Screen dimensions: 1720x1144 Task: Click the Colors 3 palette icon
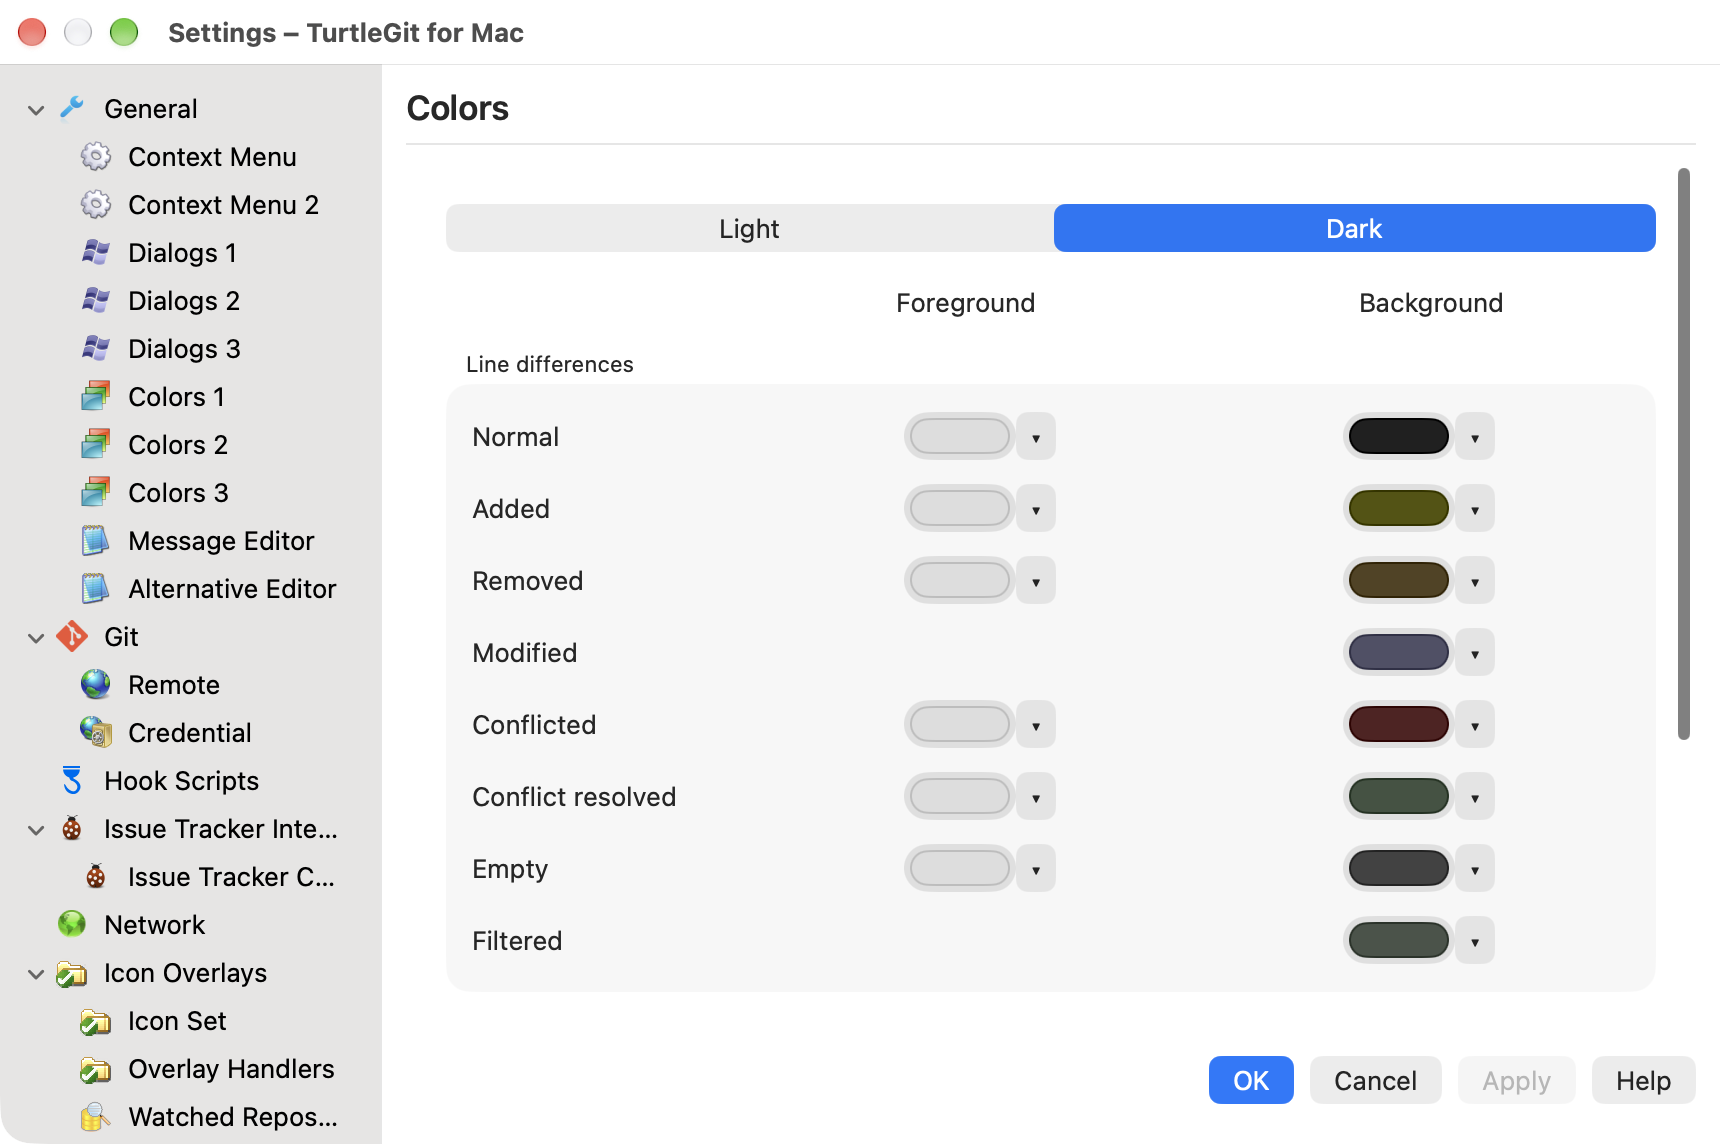pyautogui.click(x=96, y=492)
